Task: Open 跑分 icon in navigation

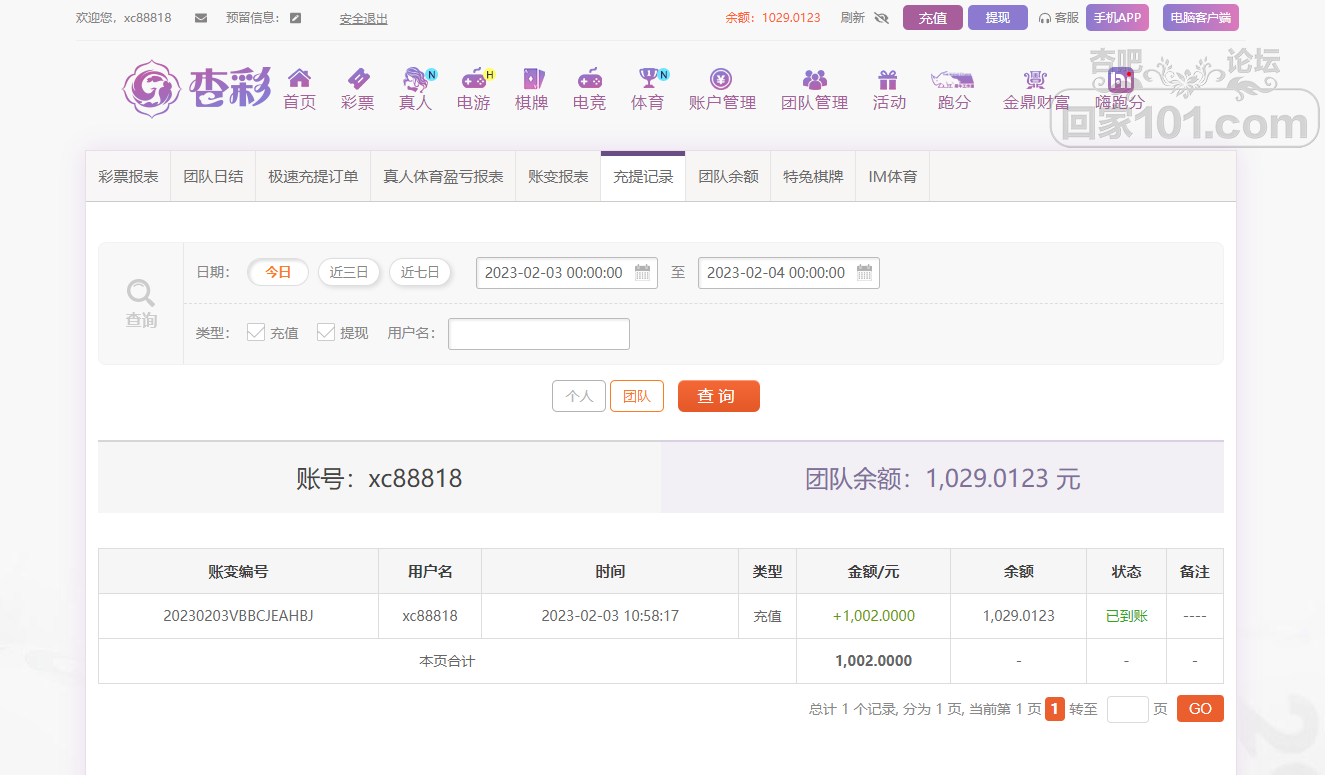Action: coord(953,78)
